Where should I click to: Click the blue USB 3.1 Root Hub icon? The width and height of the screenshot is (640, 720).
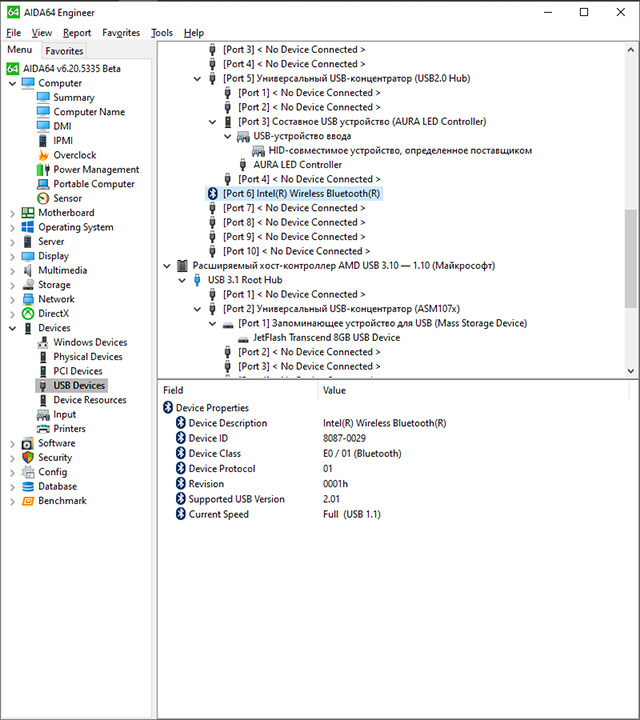point(197,280)
